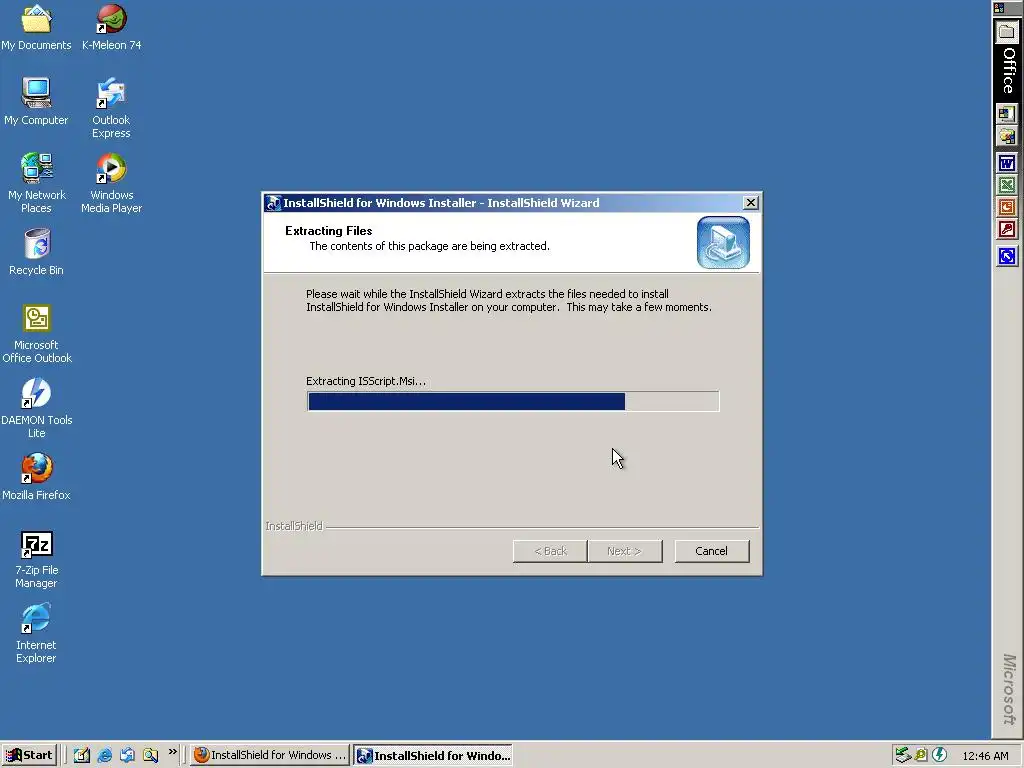Viewport: 1024px width, 768px height.
Task: Click the 'Extracting ISScript.Msi...' status text
Action: (366, 381)
